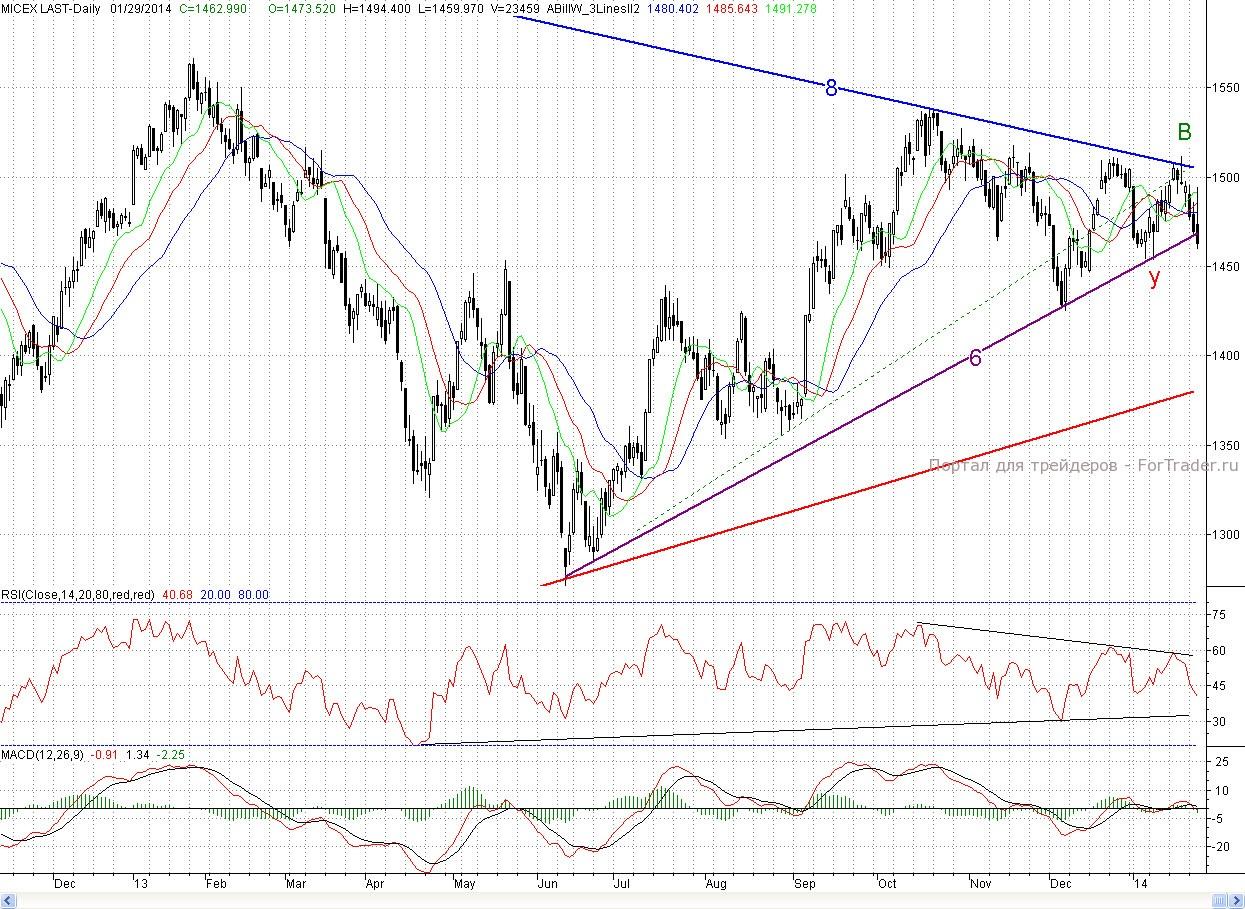Click the MICEX LAST-Daily chart title
The height and width of the screenshot is (909, 1245).
pyautogui.click(x=50, y=7)
